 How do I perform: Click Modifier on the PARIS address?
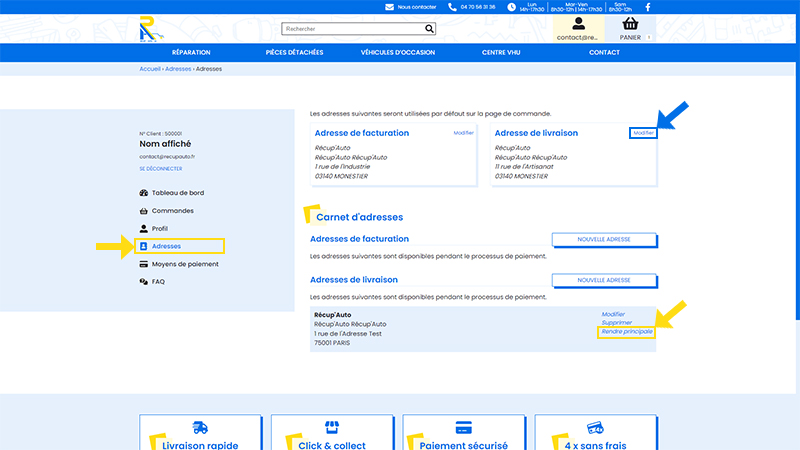[613, 314]
